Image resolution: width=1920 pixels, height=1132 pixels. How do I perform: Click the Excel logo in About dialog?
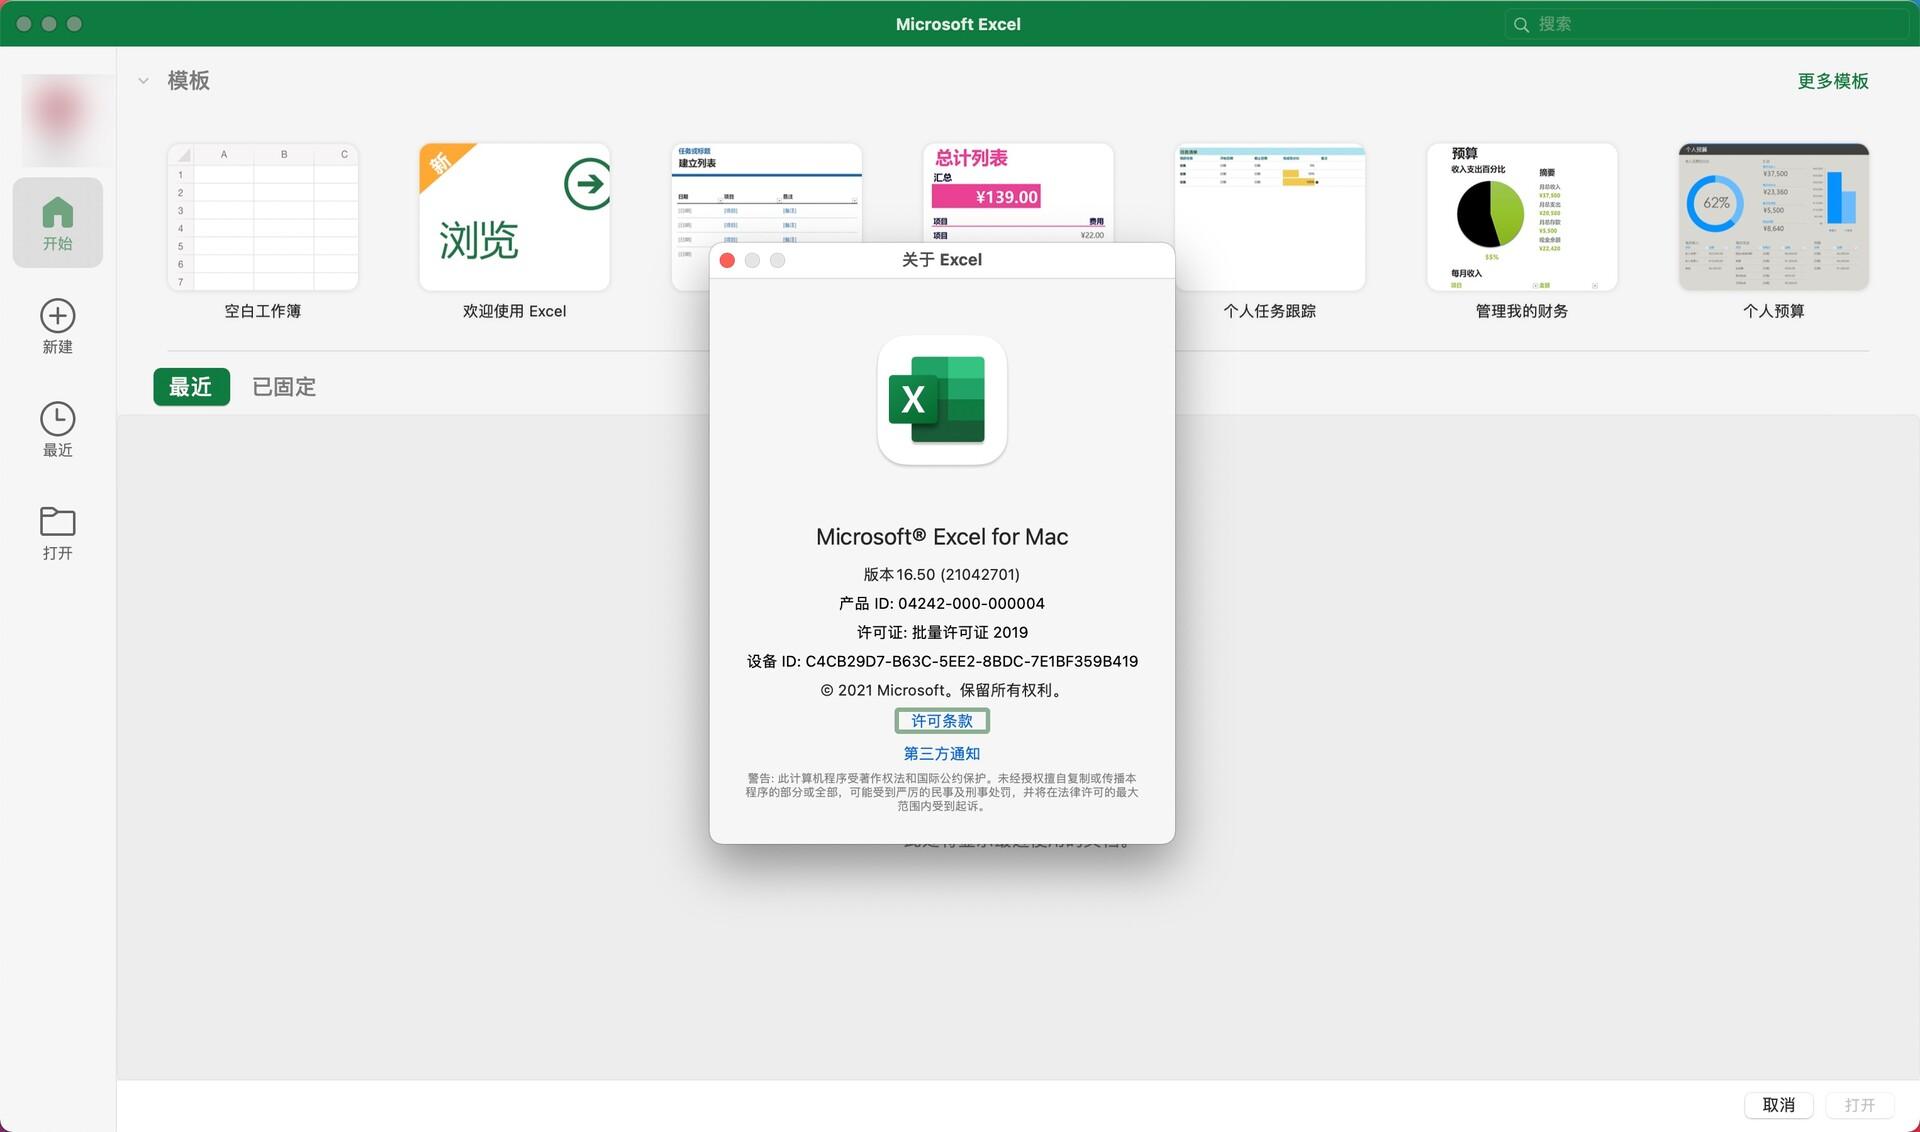click(x=942, y=400)
